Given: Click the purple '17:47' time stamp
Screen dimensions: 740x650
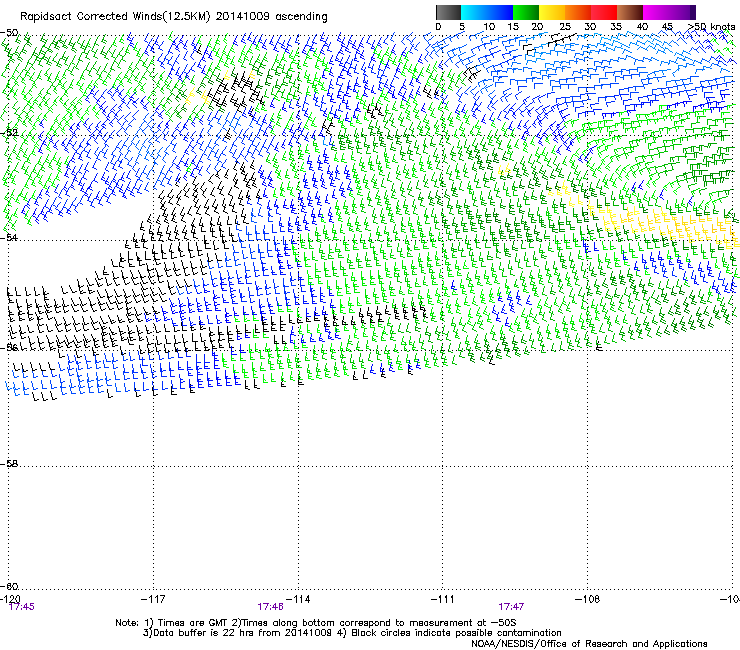Looking at the screenshot, I should [511, 607].
